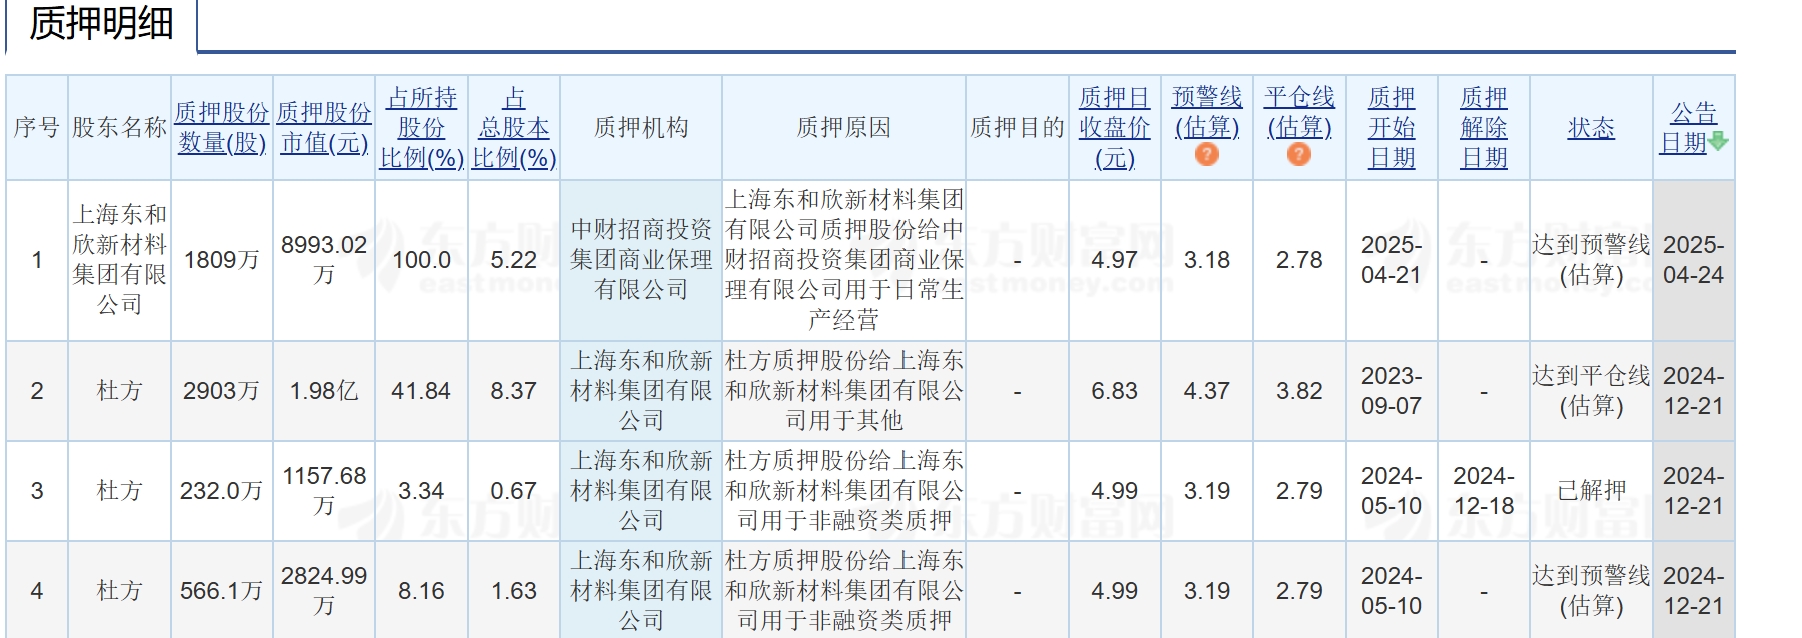Sort by 质押股份数量(股) header
Viewport: 1802px width, 638px height.
222,128
